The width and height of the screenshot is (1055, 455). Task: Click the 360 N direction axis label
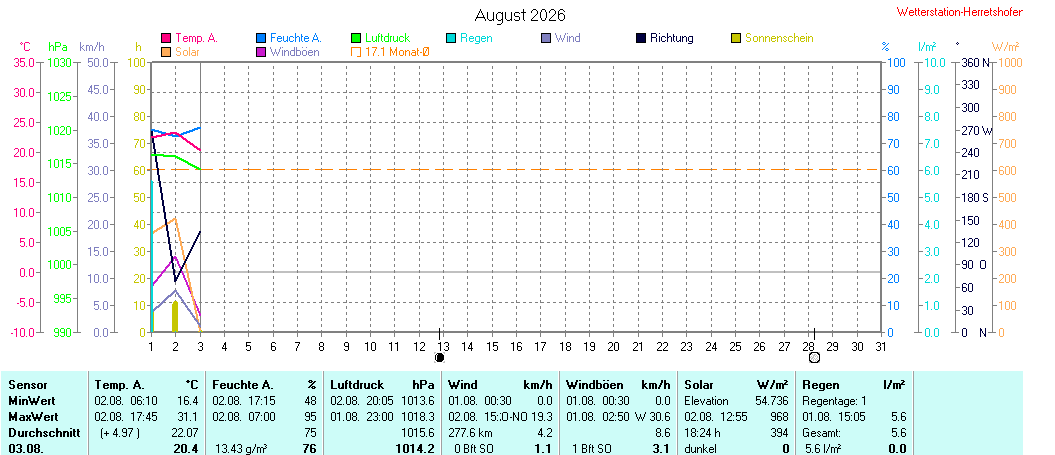(x=975, y=63)
